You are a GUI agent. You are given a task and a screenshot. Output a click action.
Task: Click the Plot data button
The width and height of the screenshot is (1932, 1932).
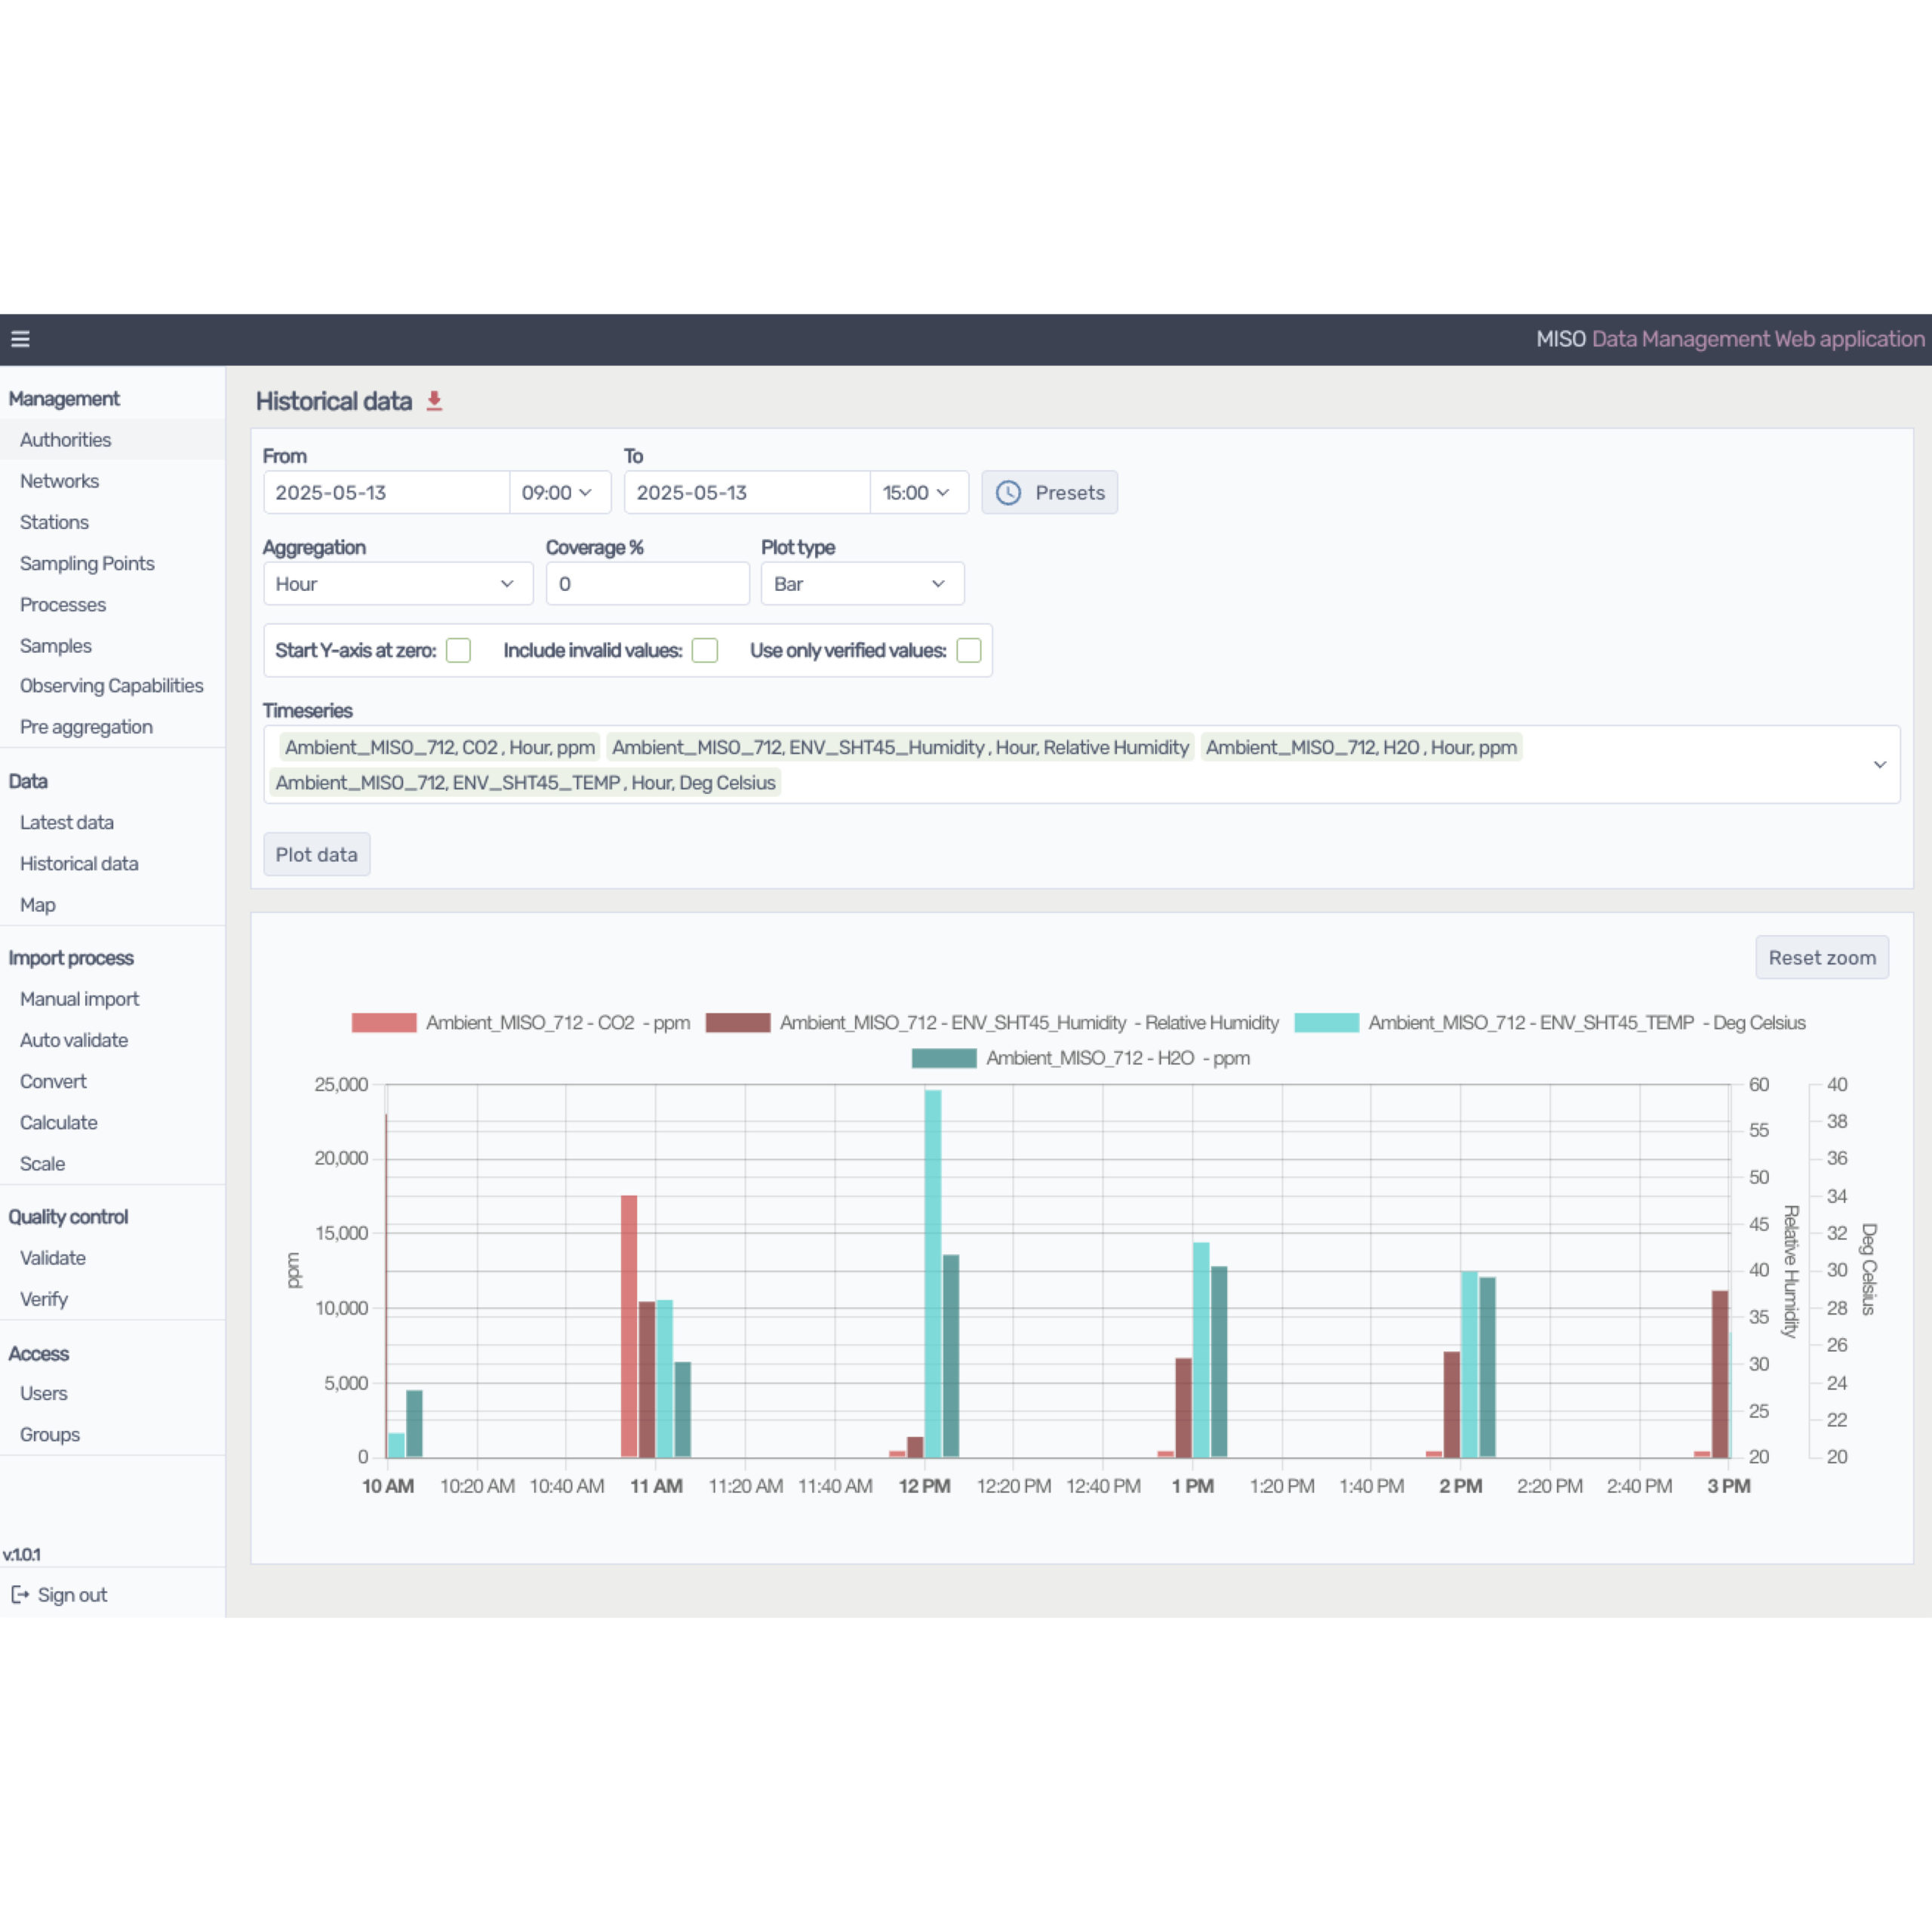coord(316,854)
